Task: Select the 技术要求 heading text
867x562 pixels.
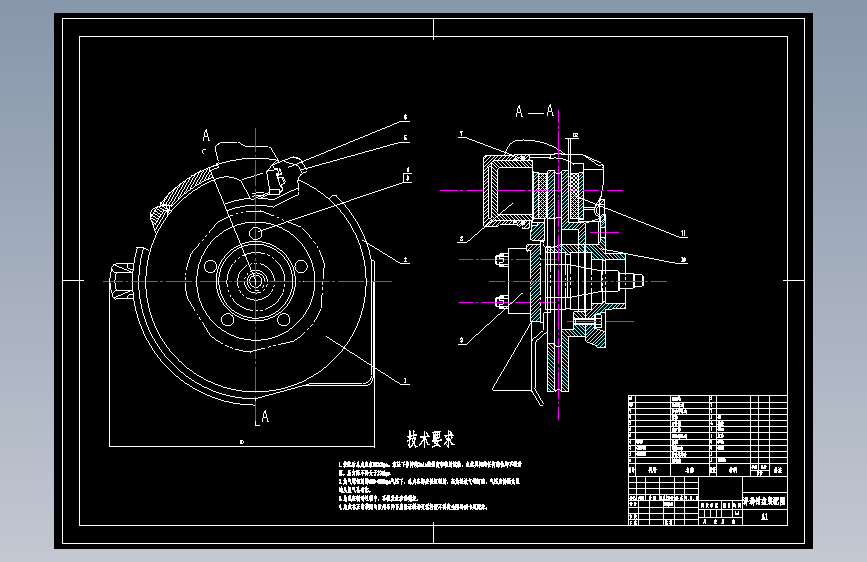Action: point(431,439)
